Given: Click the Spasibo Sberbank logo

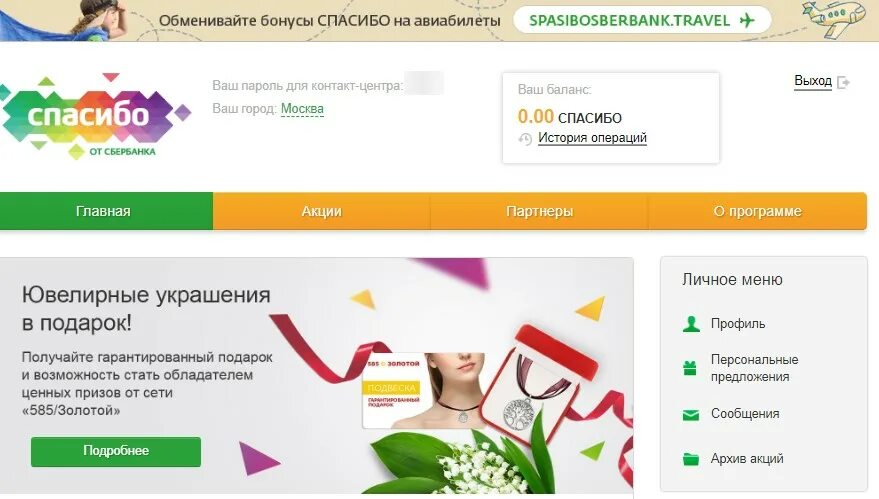Looking at the screenshot, I should (94, 115).
